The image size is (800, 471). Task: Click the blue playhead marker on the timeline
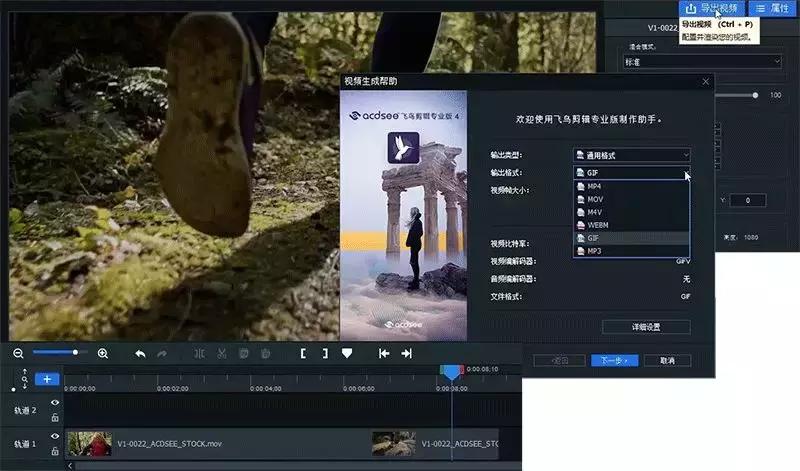[x=452, y=373]
